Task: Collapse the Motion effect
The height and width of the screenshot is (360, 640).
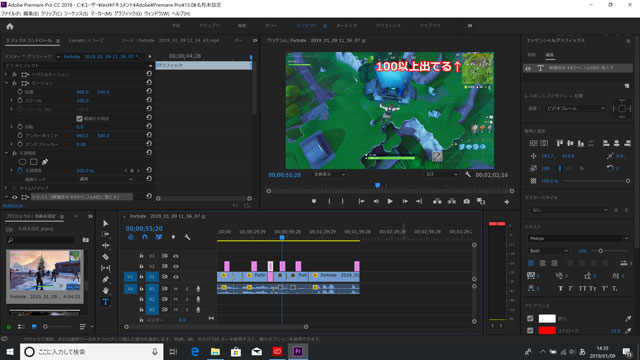Action: [6, 83]
